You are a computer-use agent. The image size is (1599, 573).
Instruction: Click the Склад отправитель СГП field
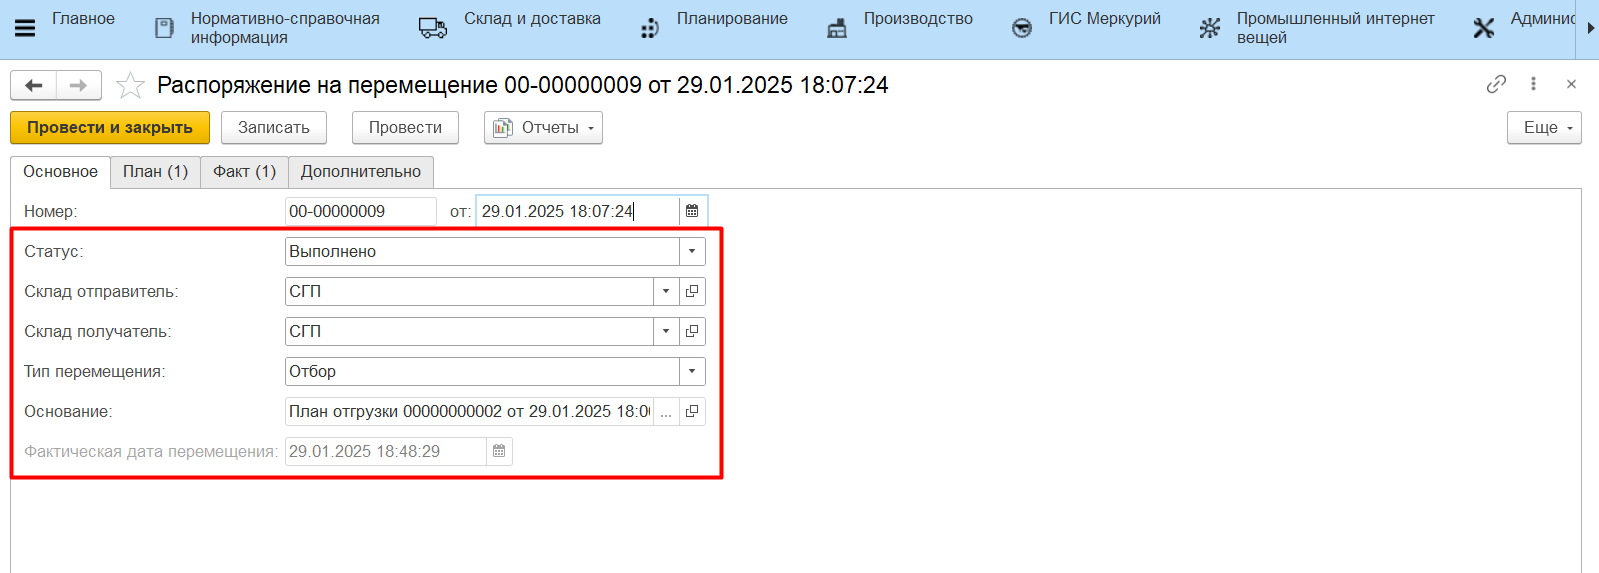469,291
